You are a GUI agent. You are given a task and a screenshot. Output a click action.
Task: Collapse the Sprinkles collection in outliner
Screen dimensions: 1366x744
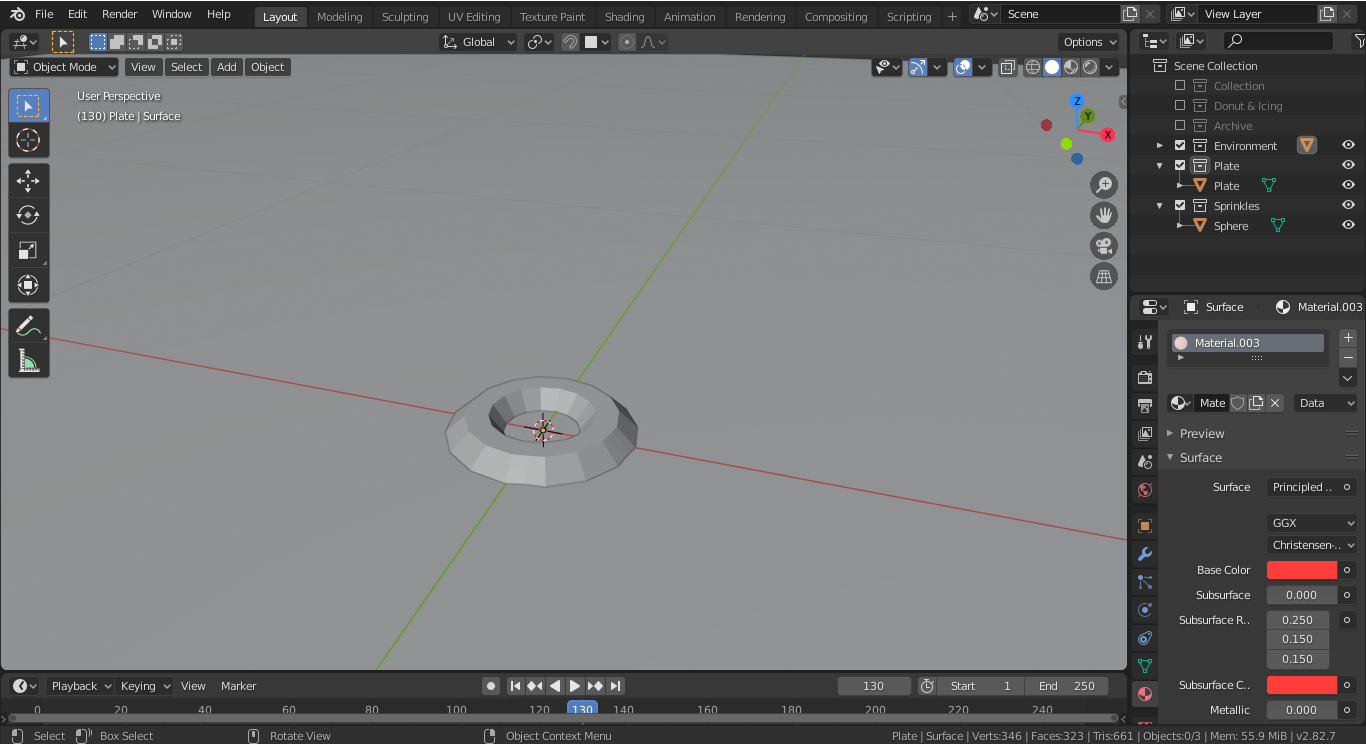pos(1160,206)
